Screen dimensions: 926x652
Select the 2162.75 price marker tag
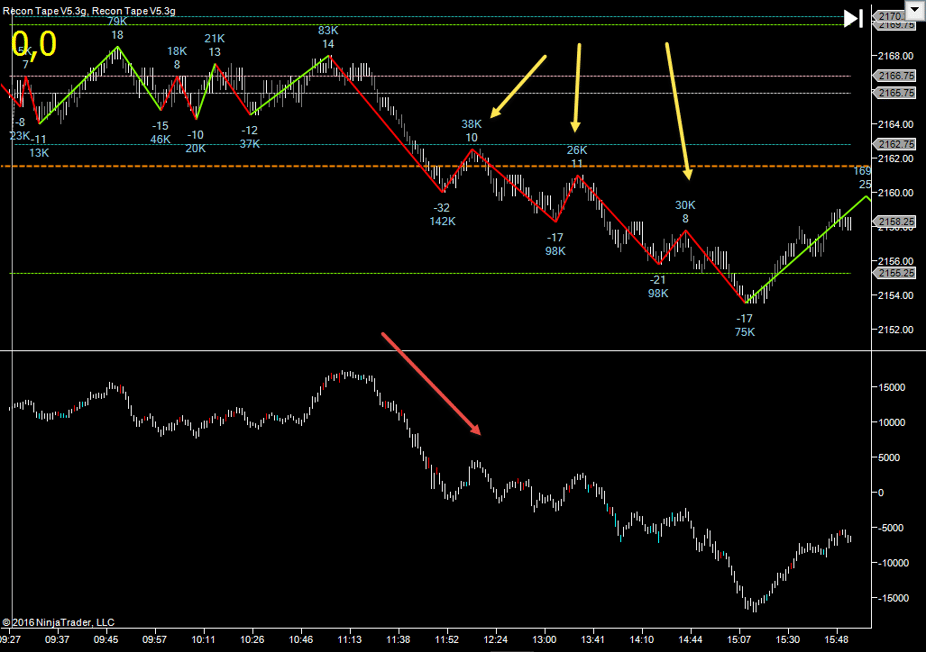coord(896,144)
